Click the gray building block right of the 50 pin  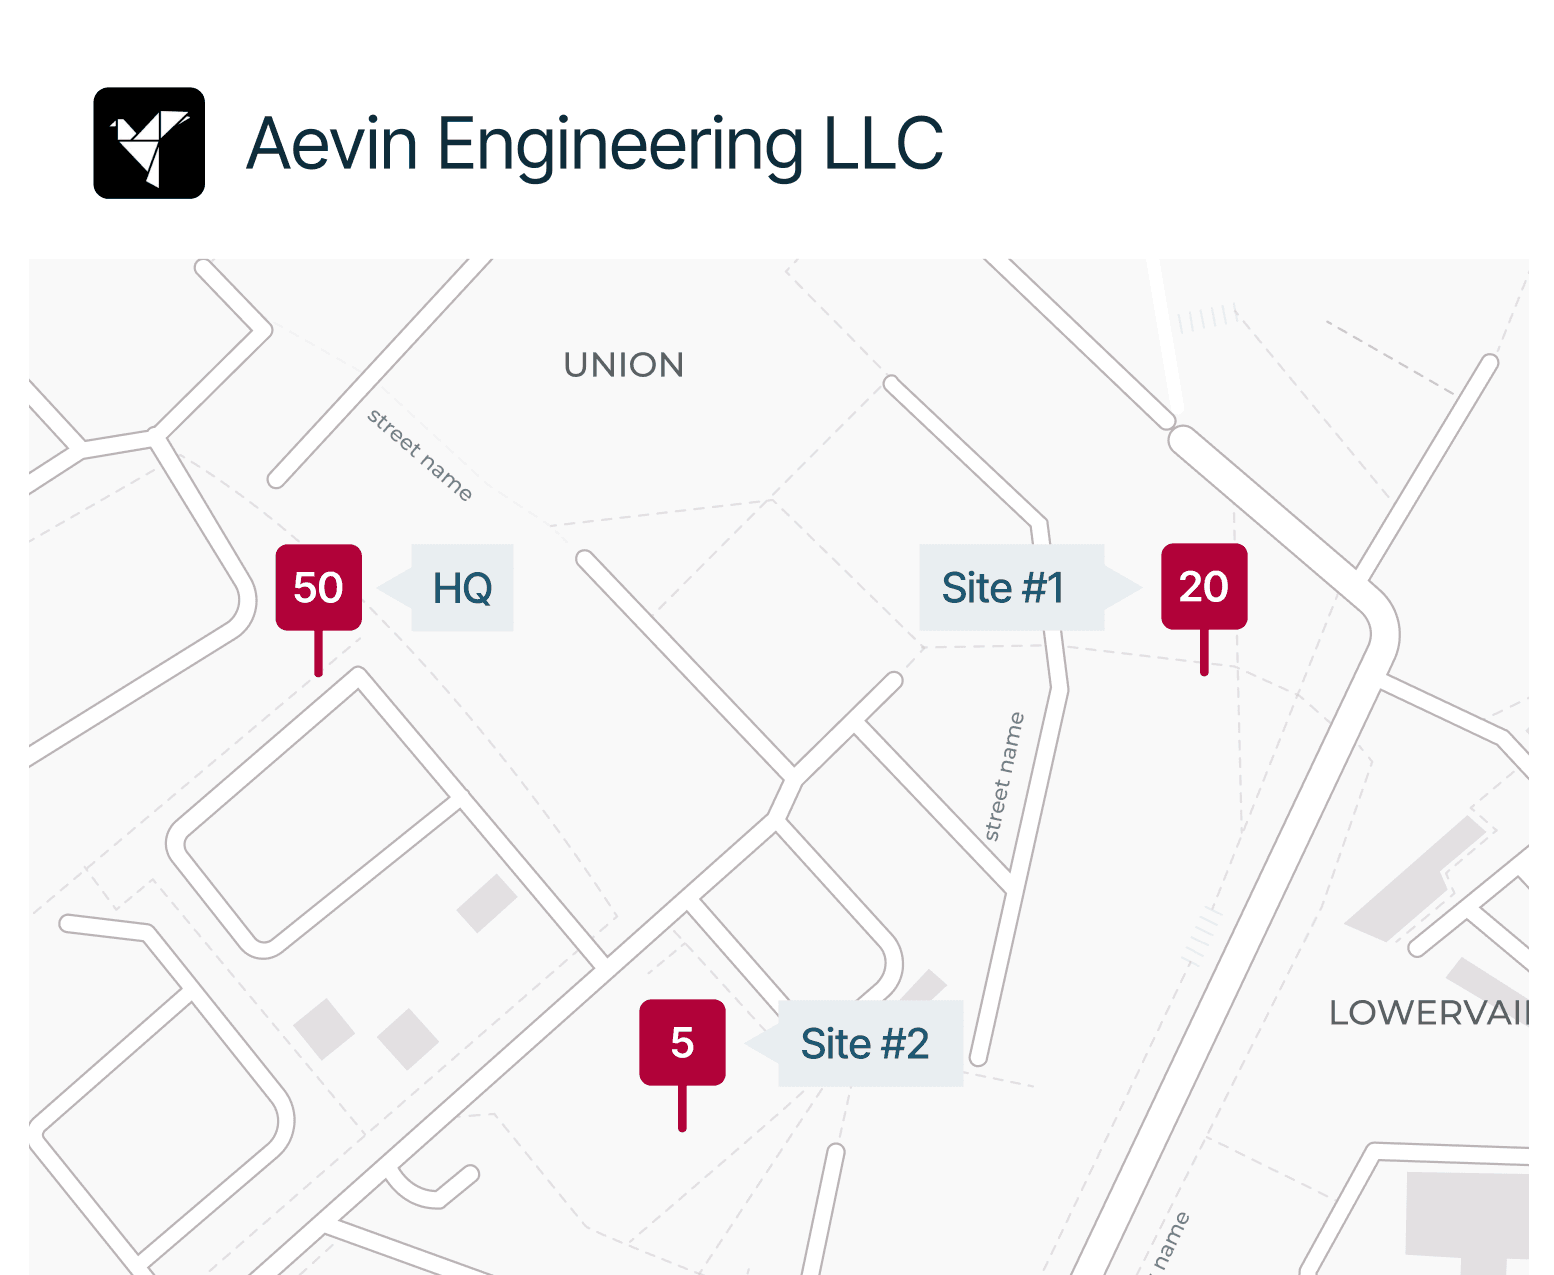point(487,903)
